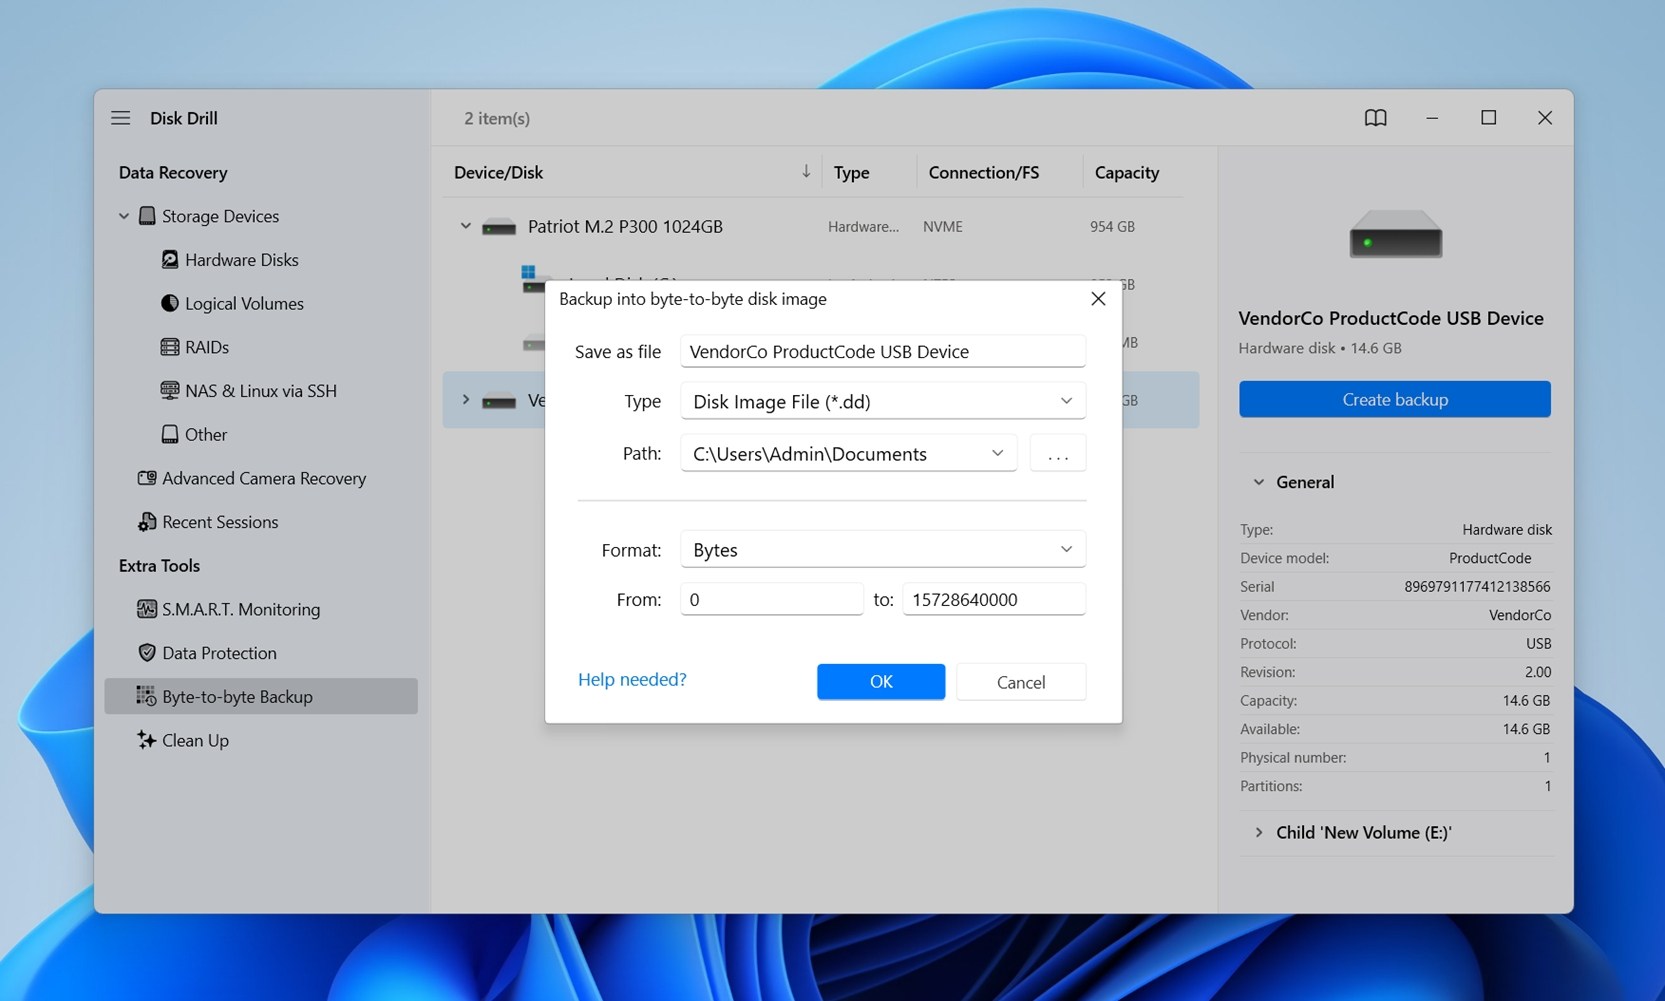Click the Capacity column header
Viewport: 1665px width, 1001px height.
click(x=1127, y=172)
